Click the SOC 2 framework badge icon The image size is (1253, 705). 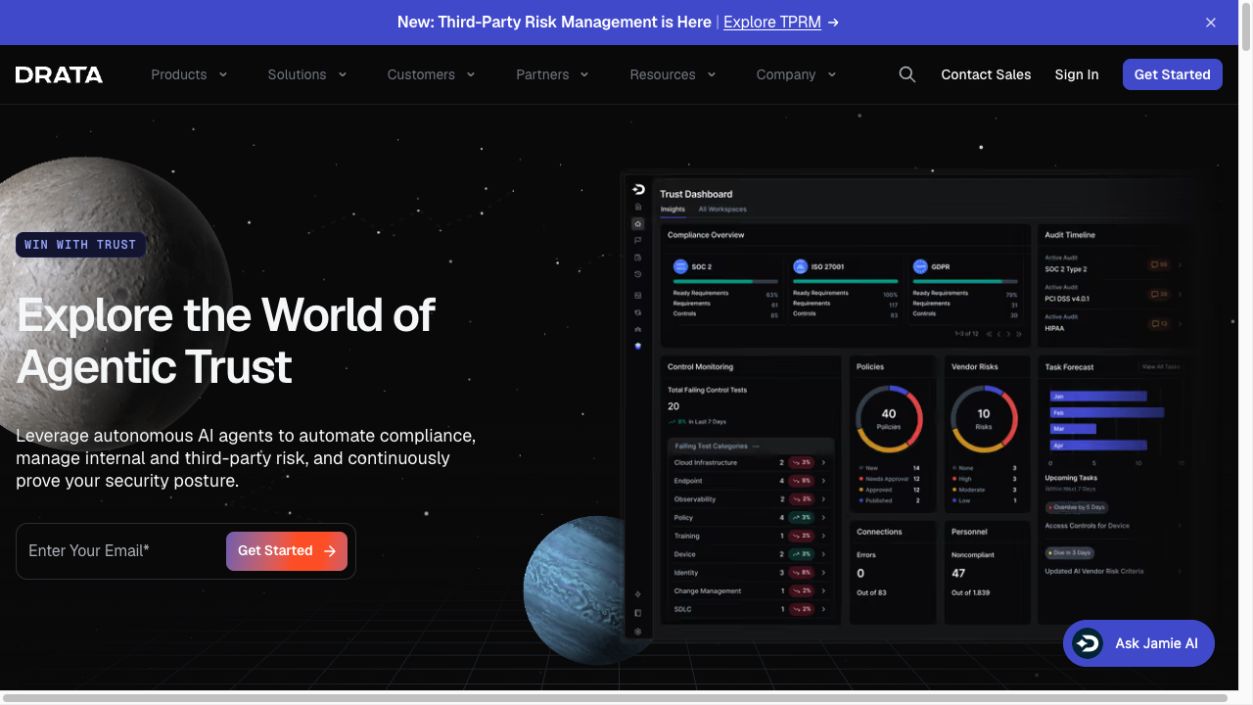(680, 267)
